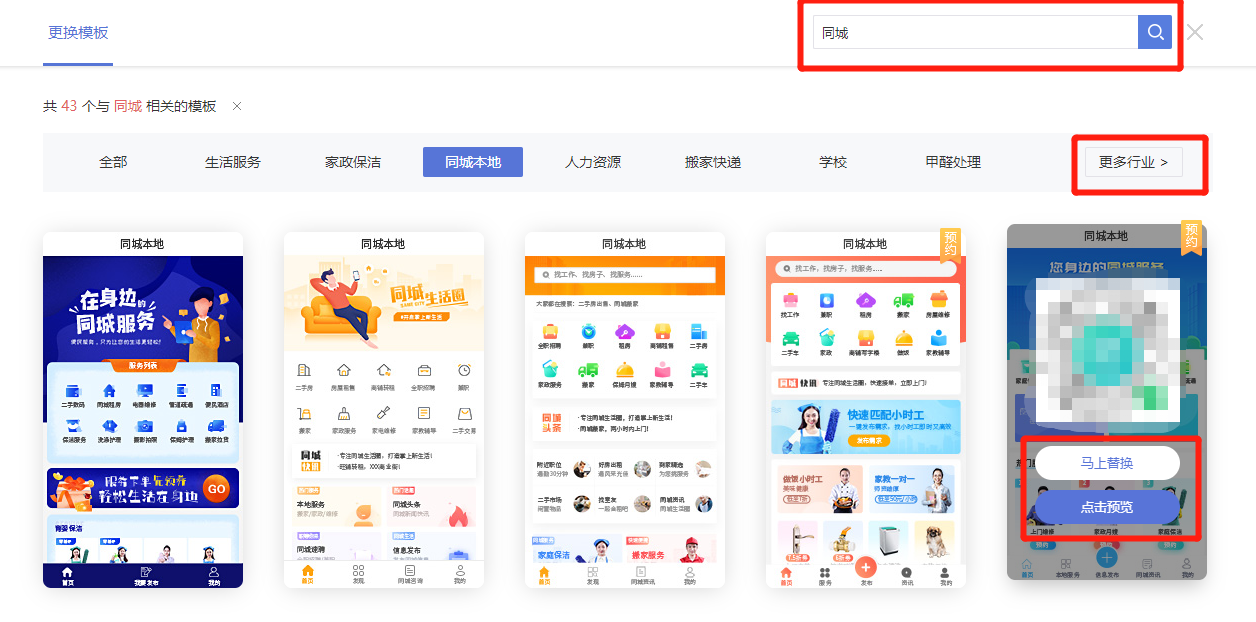Click the 点击预览 button on the hovered template

tap(1107, 507)
